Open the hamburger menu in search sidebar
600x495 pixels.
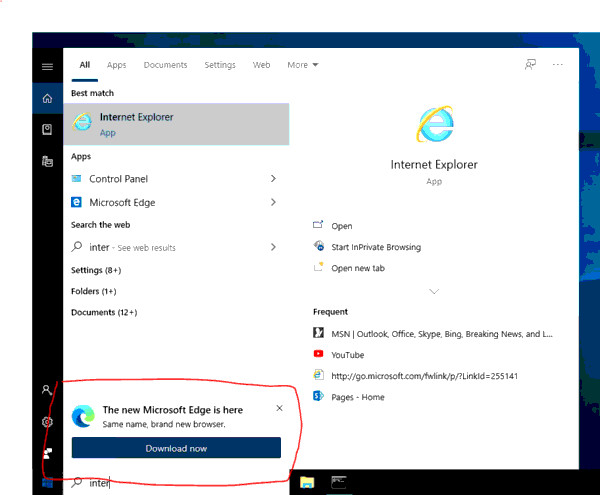pyautogui.click(x=47, y=67)
